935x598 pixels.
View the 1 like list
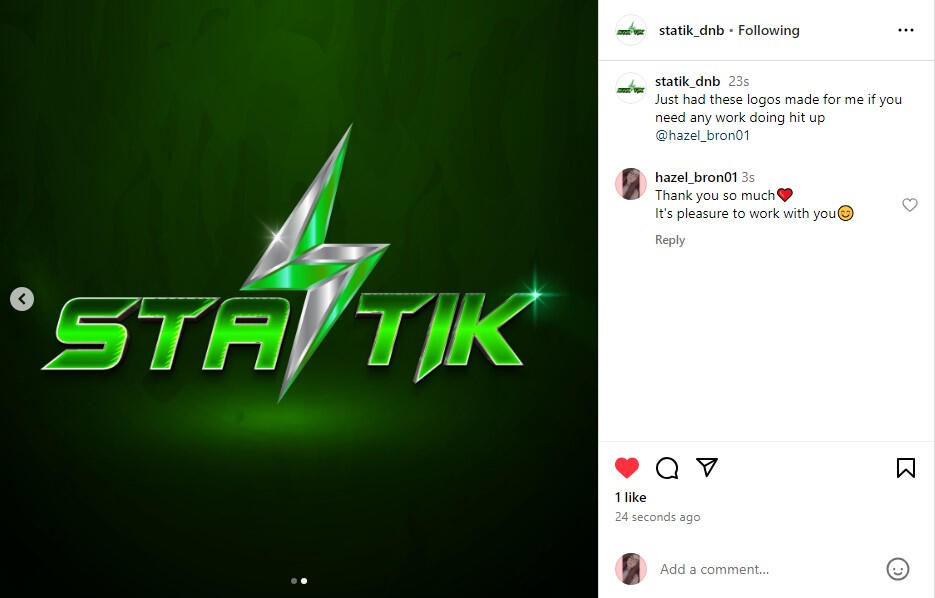pos(630,497)
